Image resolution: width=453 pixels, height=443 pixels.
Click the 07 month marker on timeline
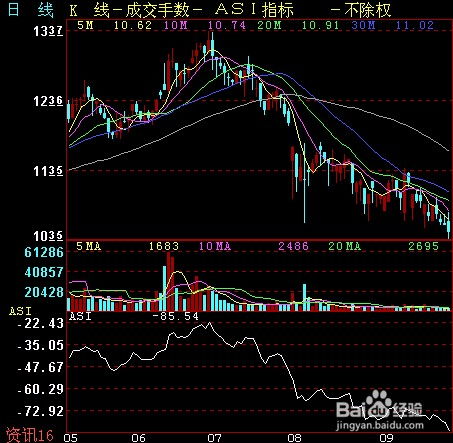pyautogui.click(x=214, y=438)
